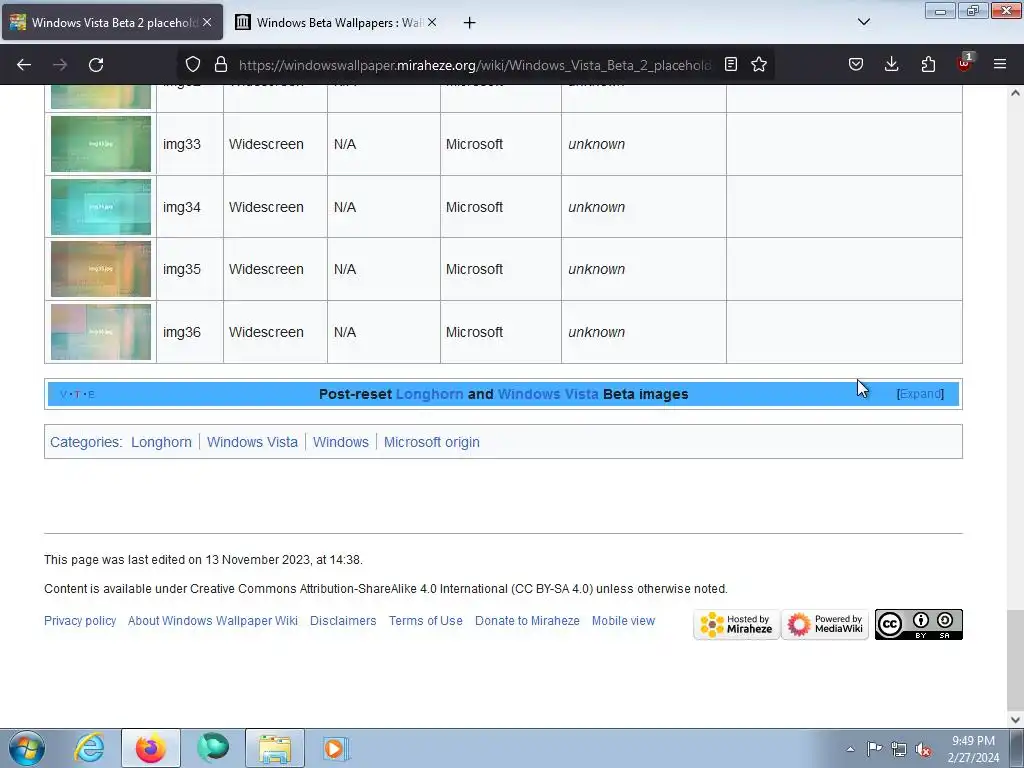Open Windows Media Player taskbar icon
Viewport: 1024px width, 768px height.
click(336, 748)
